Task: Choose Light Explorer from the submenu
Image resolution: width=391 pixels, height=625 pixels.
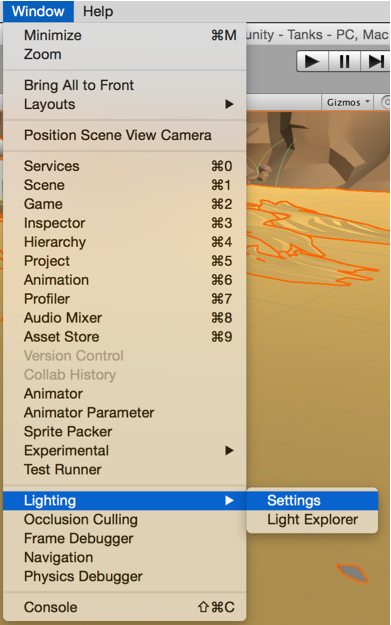Action: point(312,520)
